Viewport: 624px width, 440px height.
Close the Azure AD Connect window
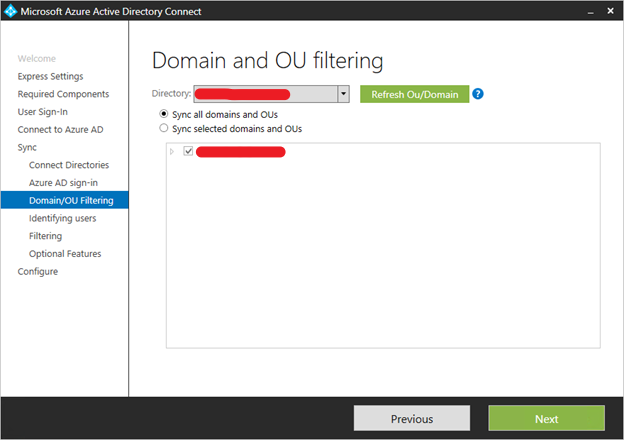610,11
